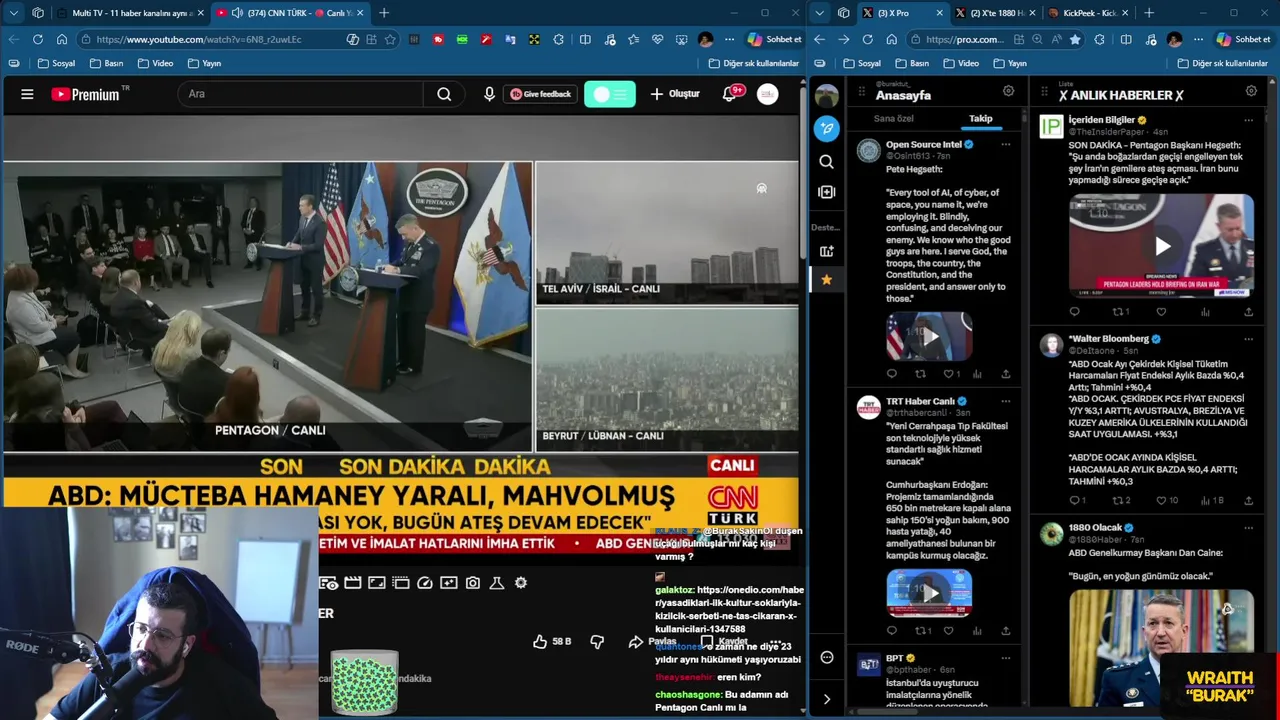Open tab search dropdown in X Pro window
This screenshot has width=1280, height=720.
(820, 13)
